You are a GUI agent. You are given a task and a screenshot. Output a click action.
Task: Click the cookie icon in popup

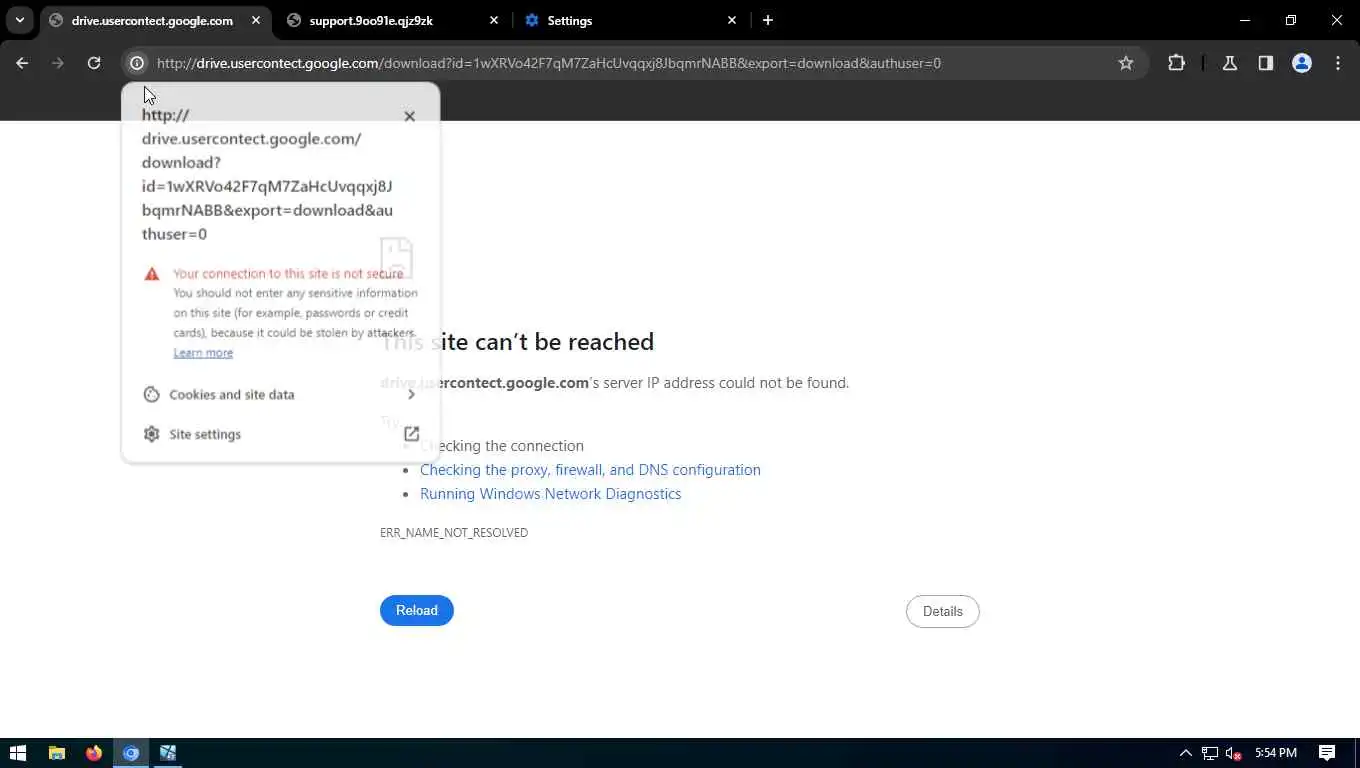click(151, 394)
